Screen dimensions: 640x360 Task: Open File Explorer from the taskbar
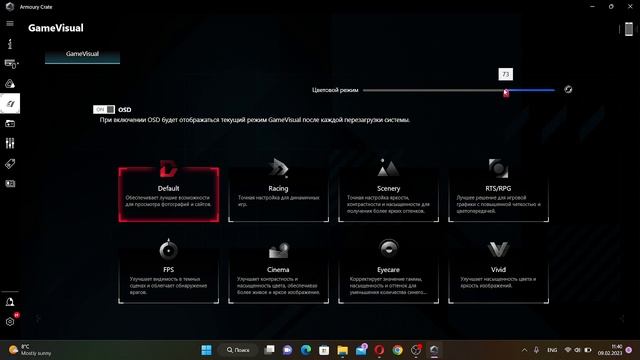click(x=342, y=350)
